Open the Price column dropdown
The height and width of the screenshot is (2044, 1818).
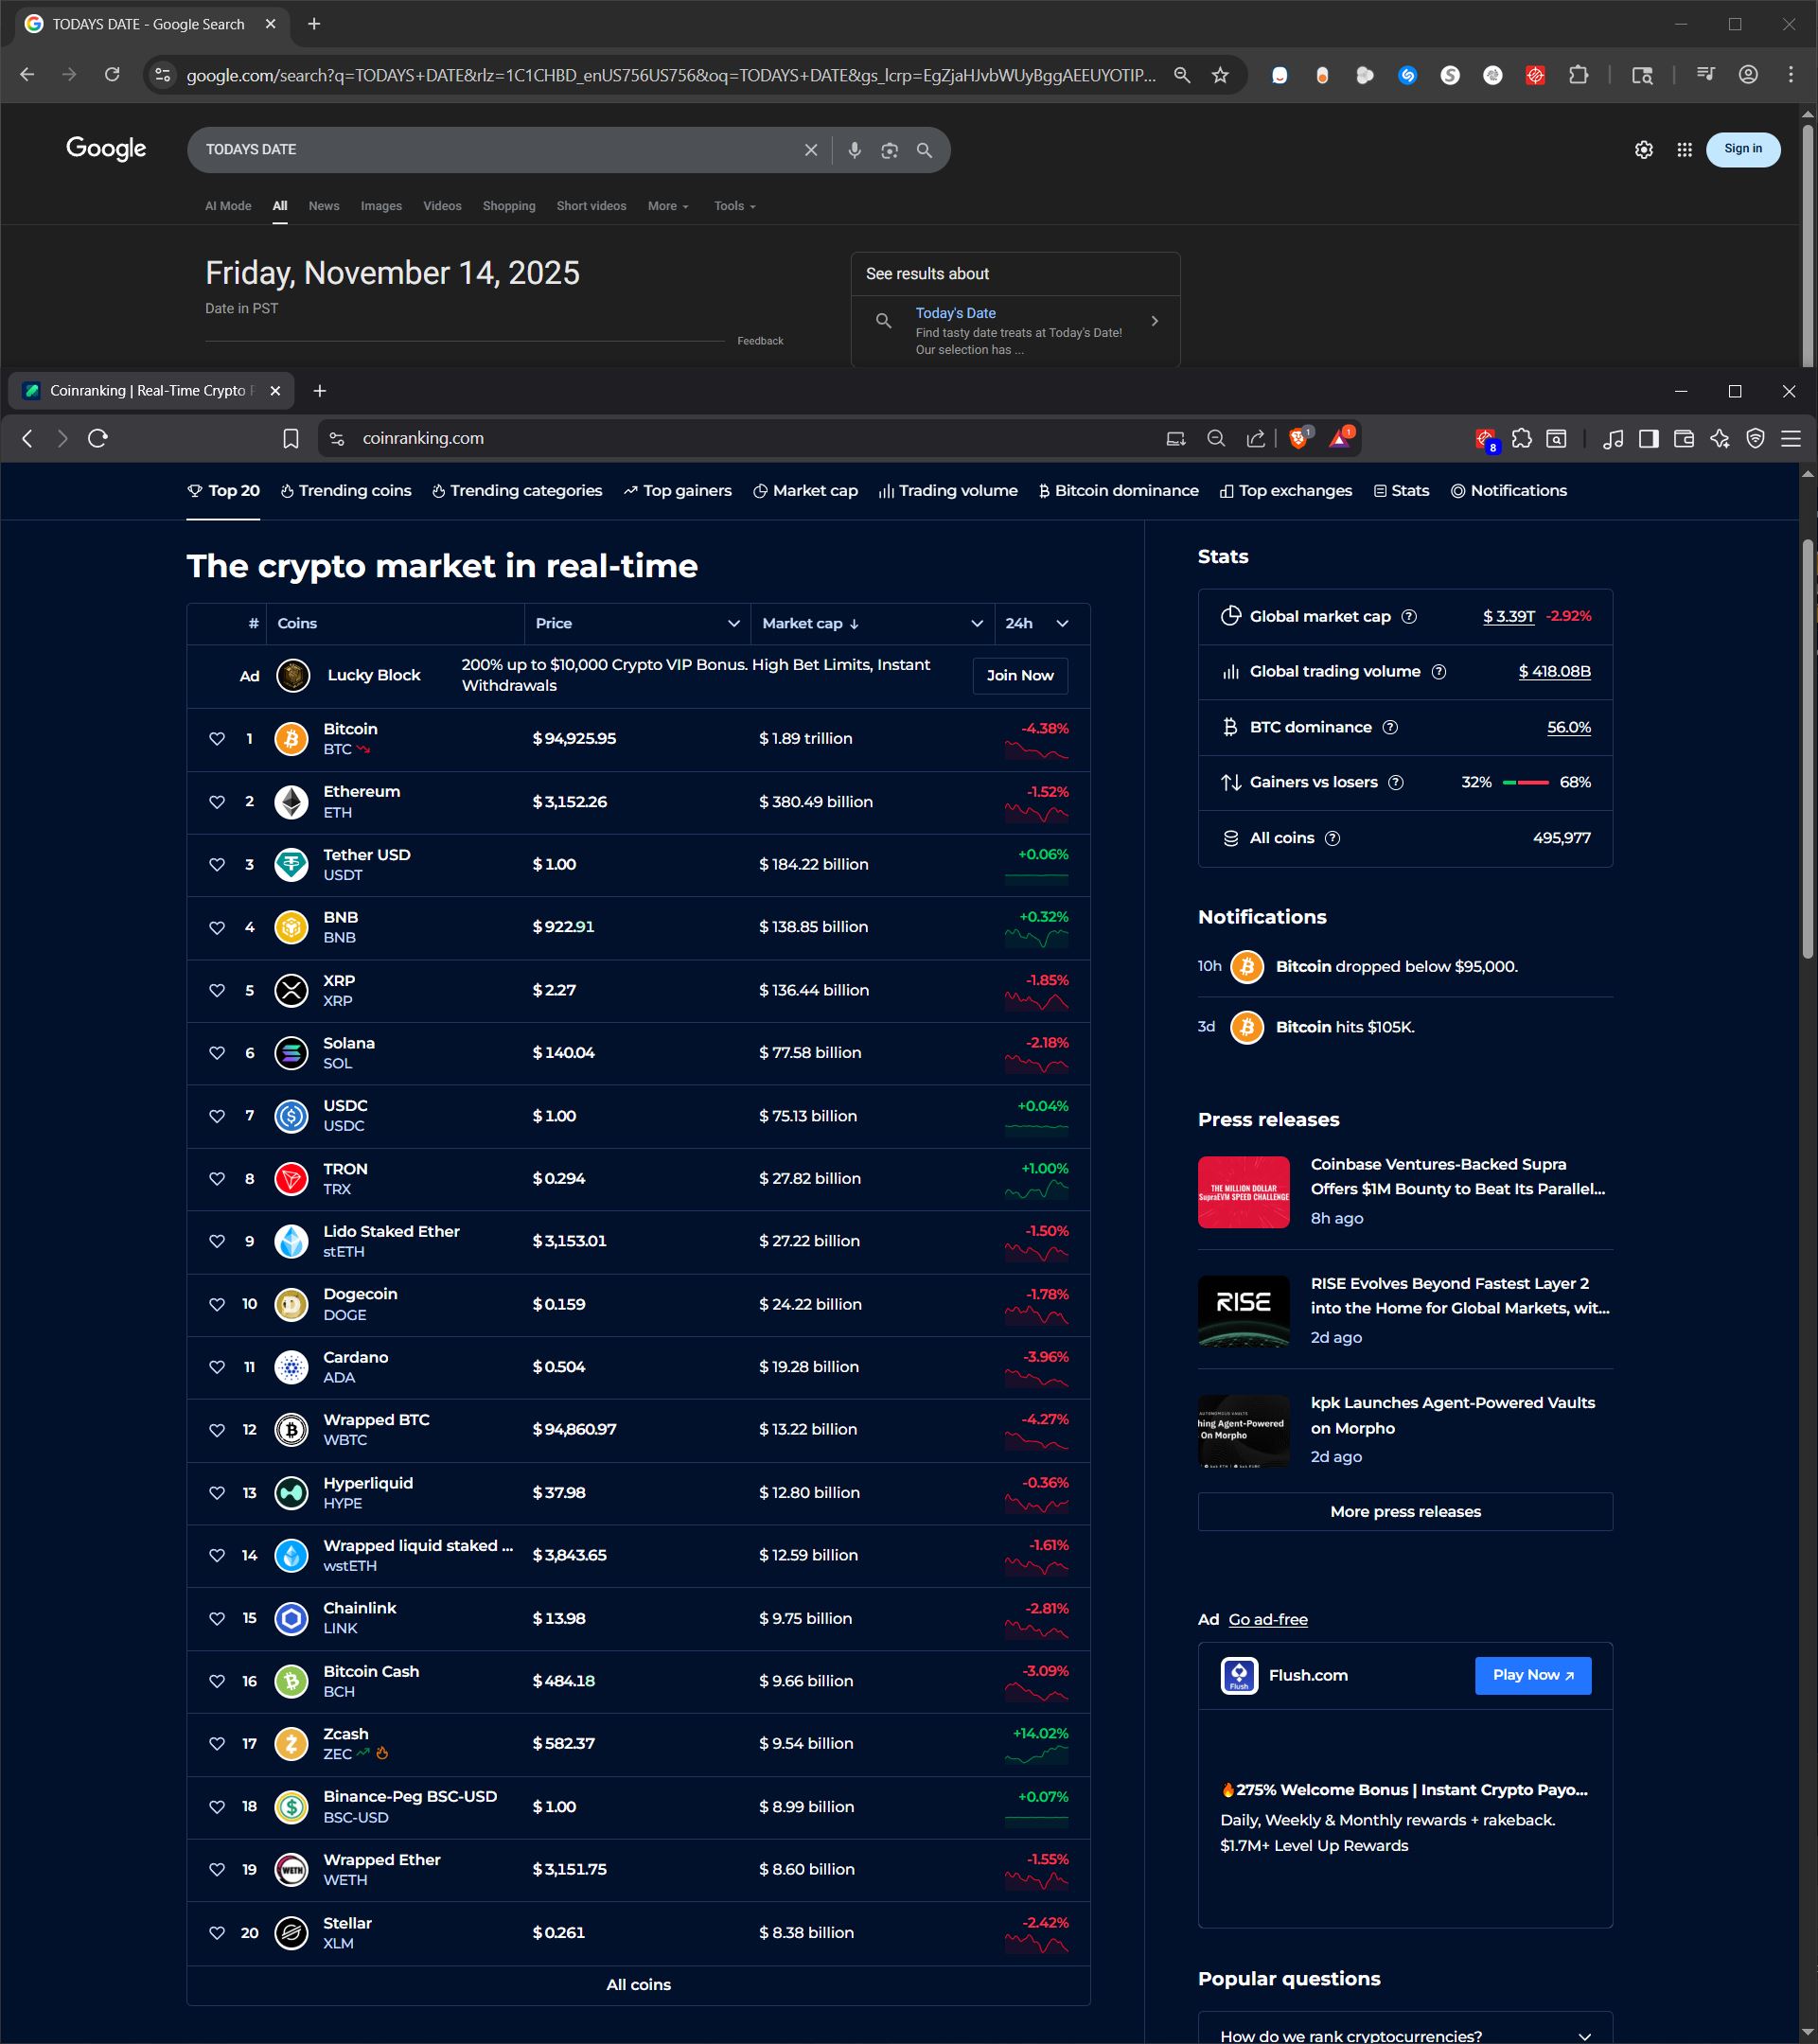733,623
